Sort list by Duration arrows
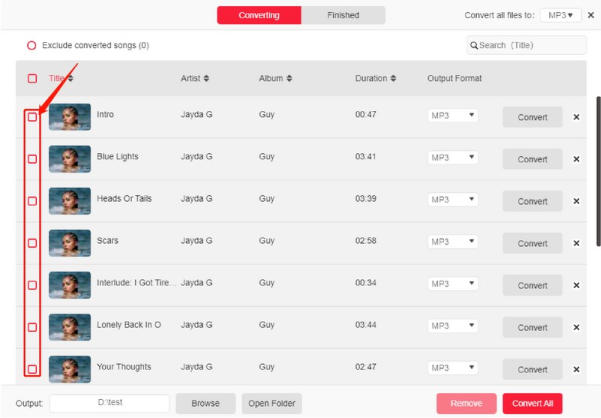The width and height of the screenshot is (601, 418). coord(393,78)
